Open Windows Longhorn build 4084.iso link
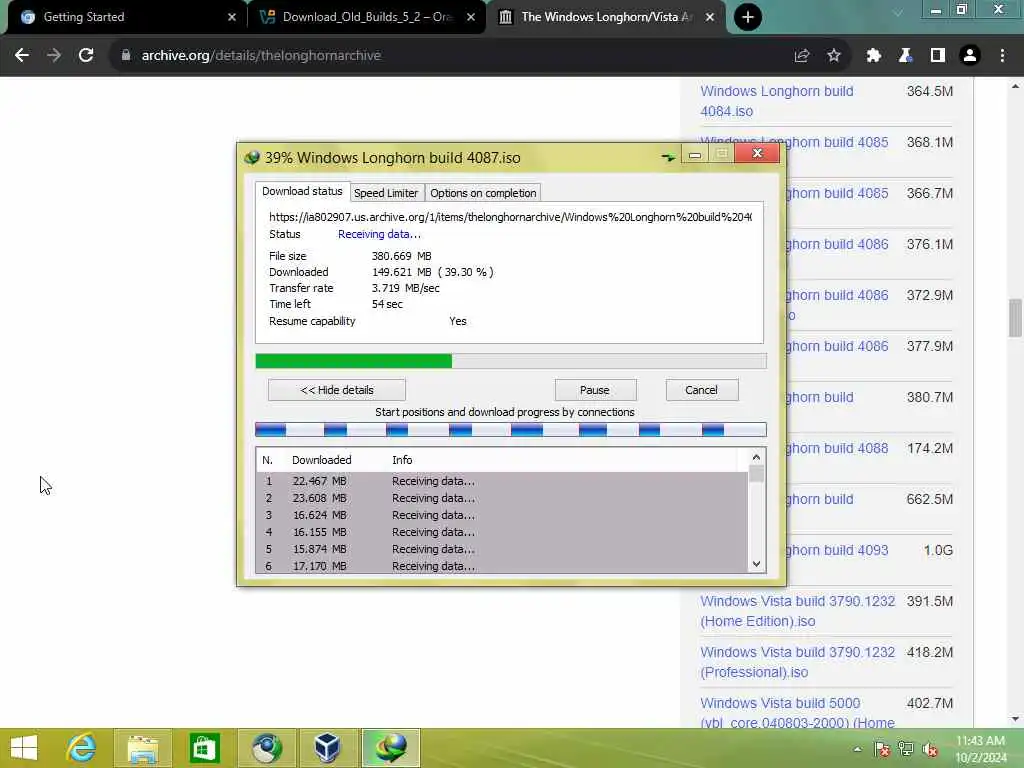Screen dimensions: 1024x768 point(776,101)
